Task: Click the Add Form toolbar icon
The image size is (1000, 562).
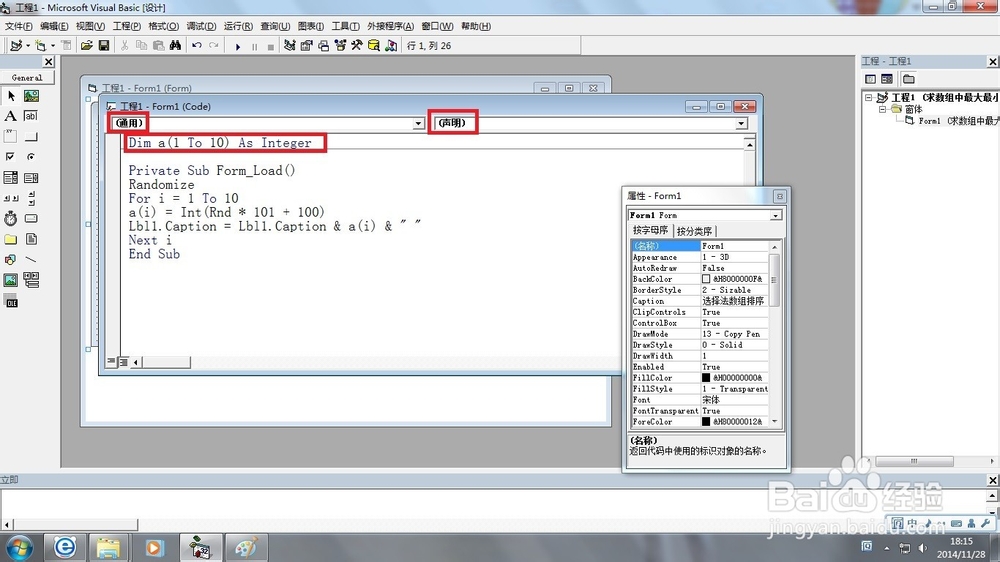Action: pyautogui.click(x=41, y=45)
